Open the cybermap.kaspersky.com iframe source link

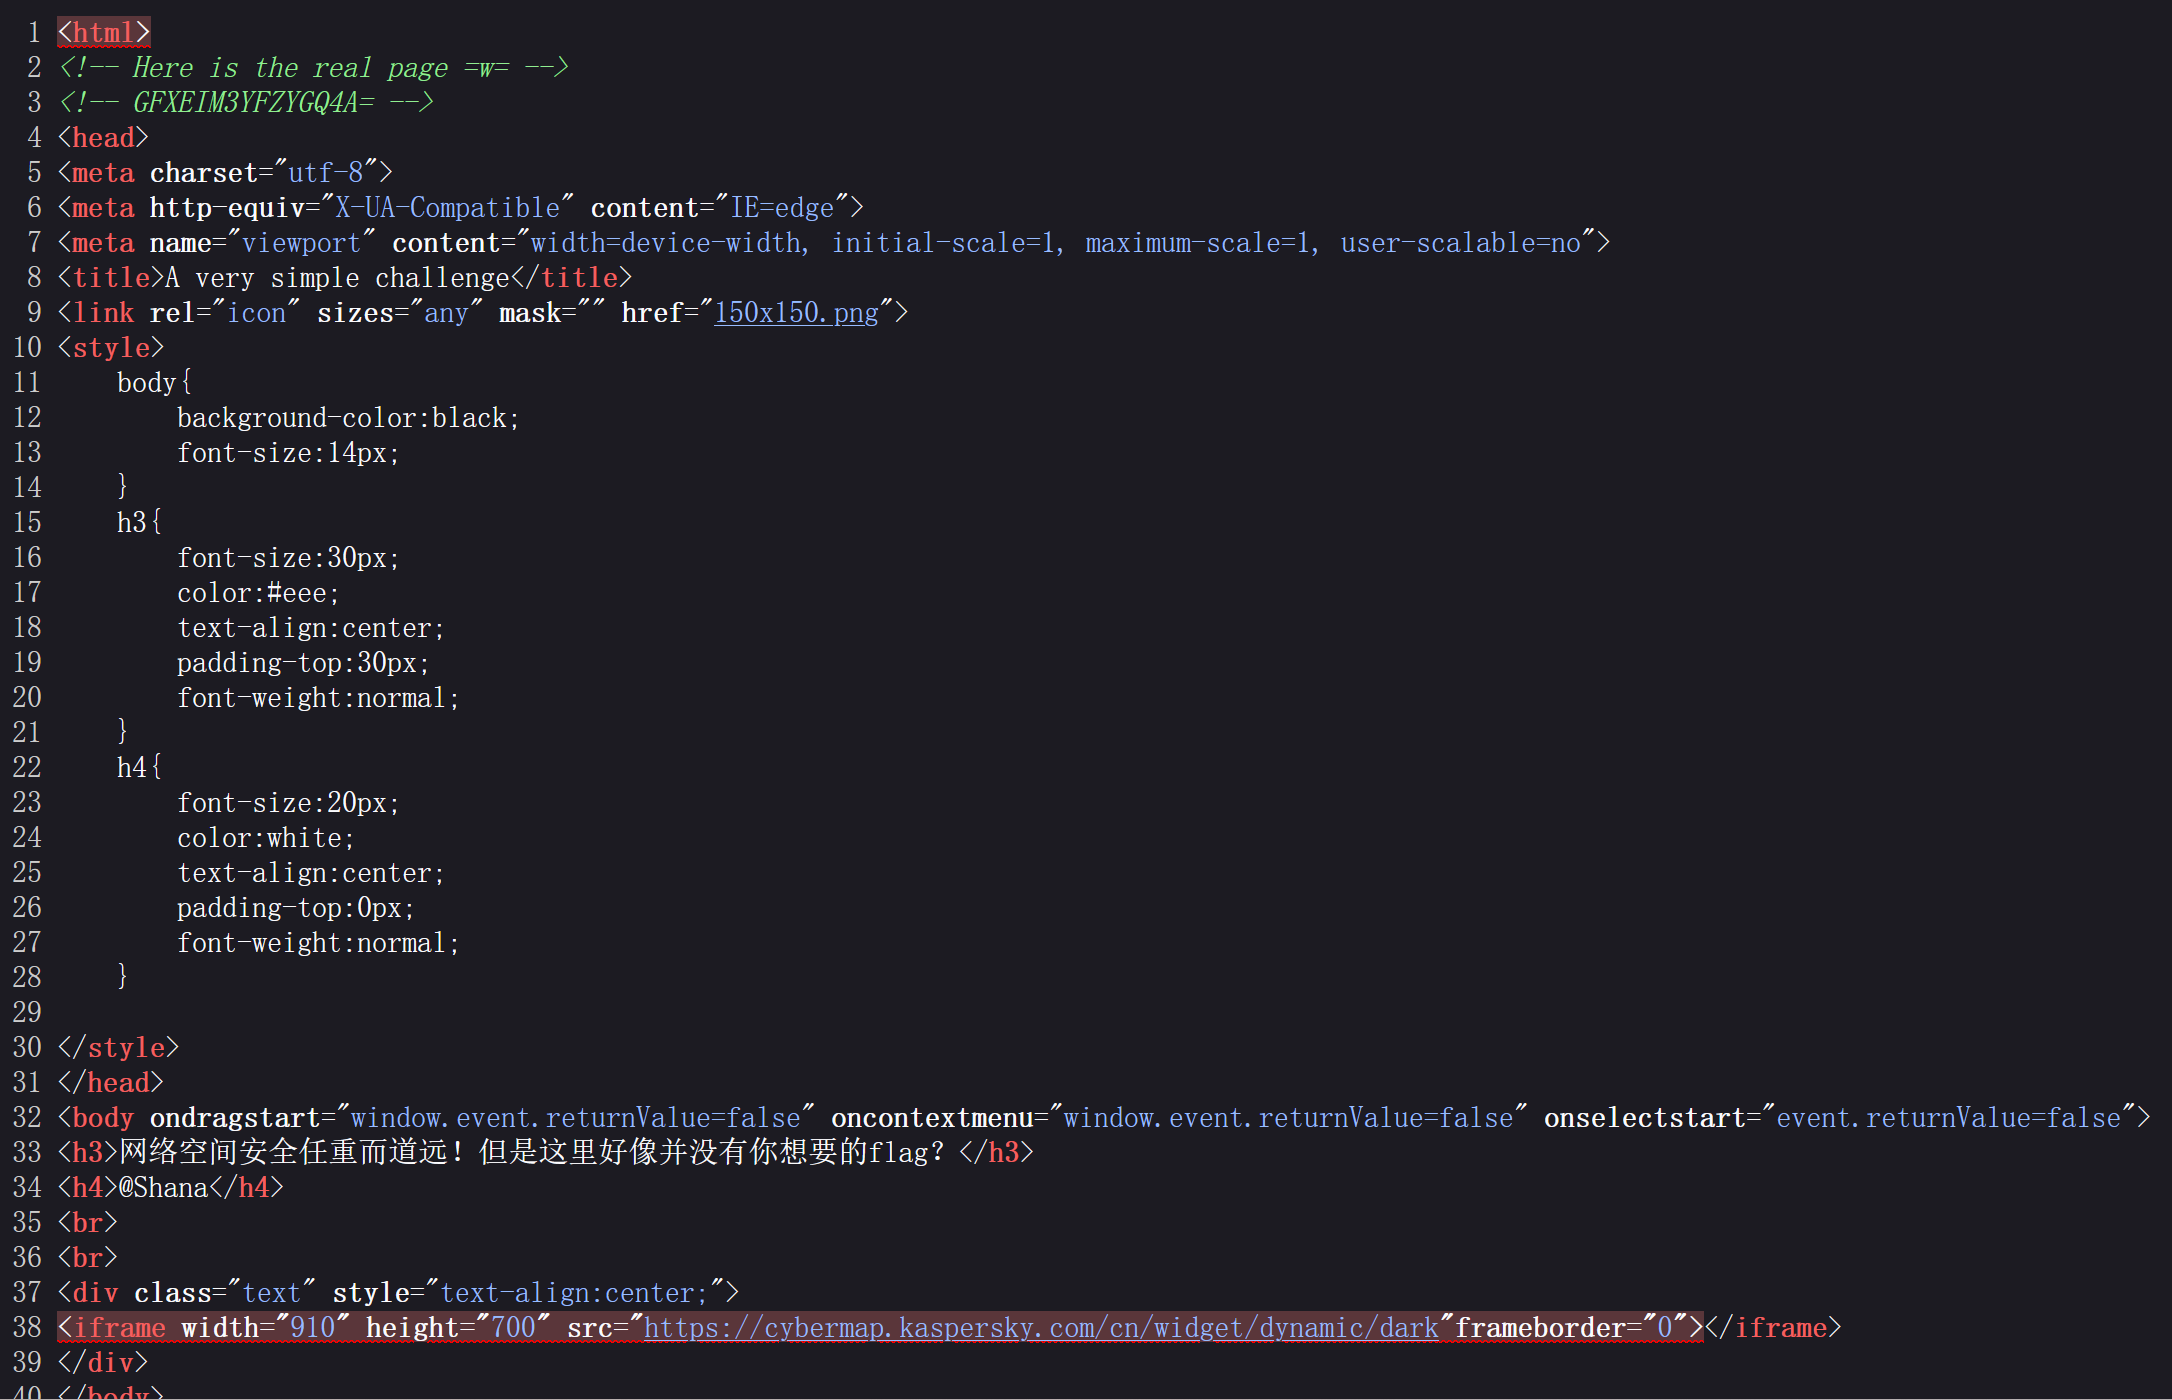pos(1040,1328)
